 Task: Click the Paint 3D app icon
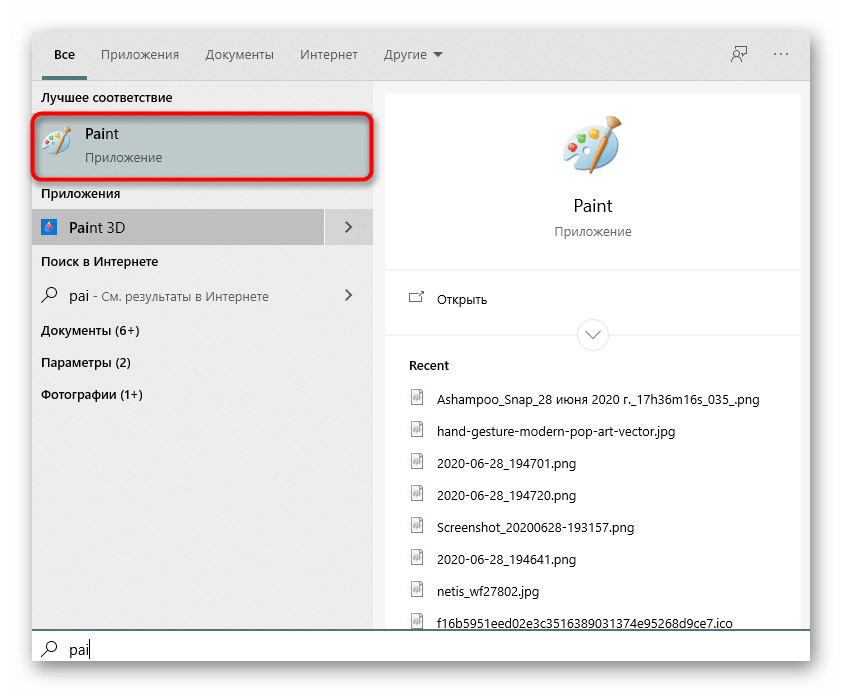point(50,227)
